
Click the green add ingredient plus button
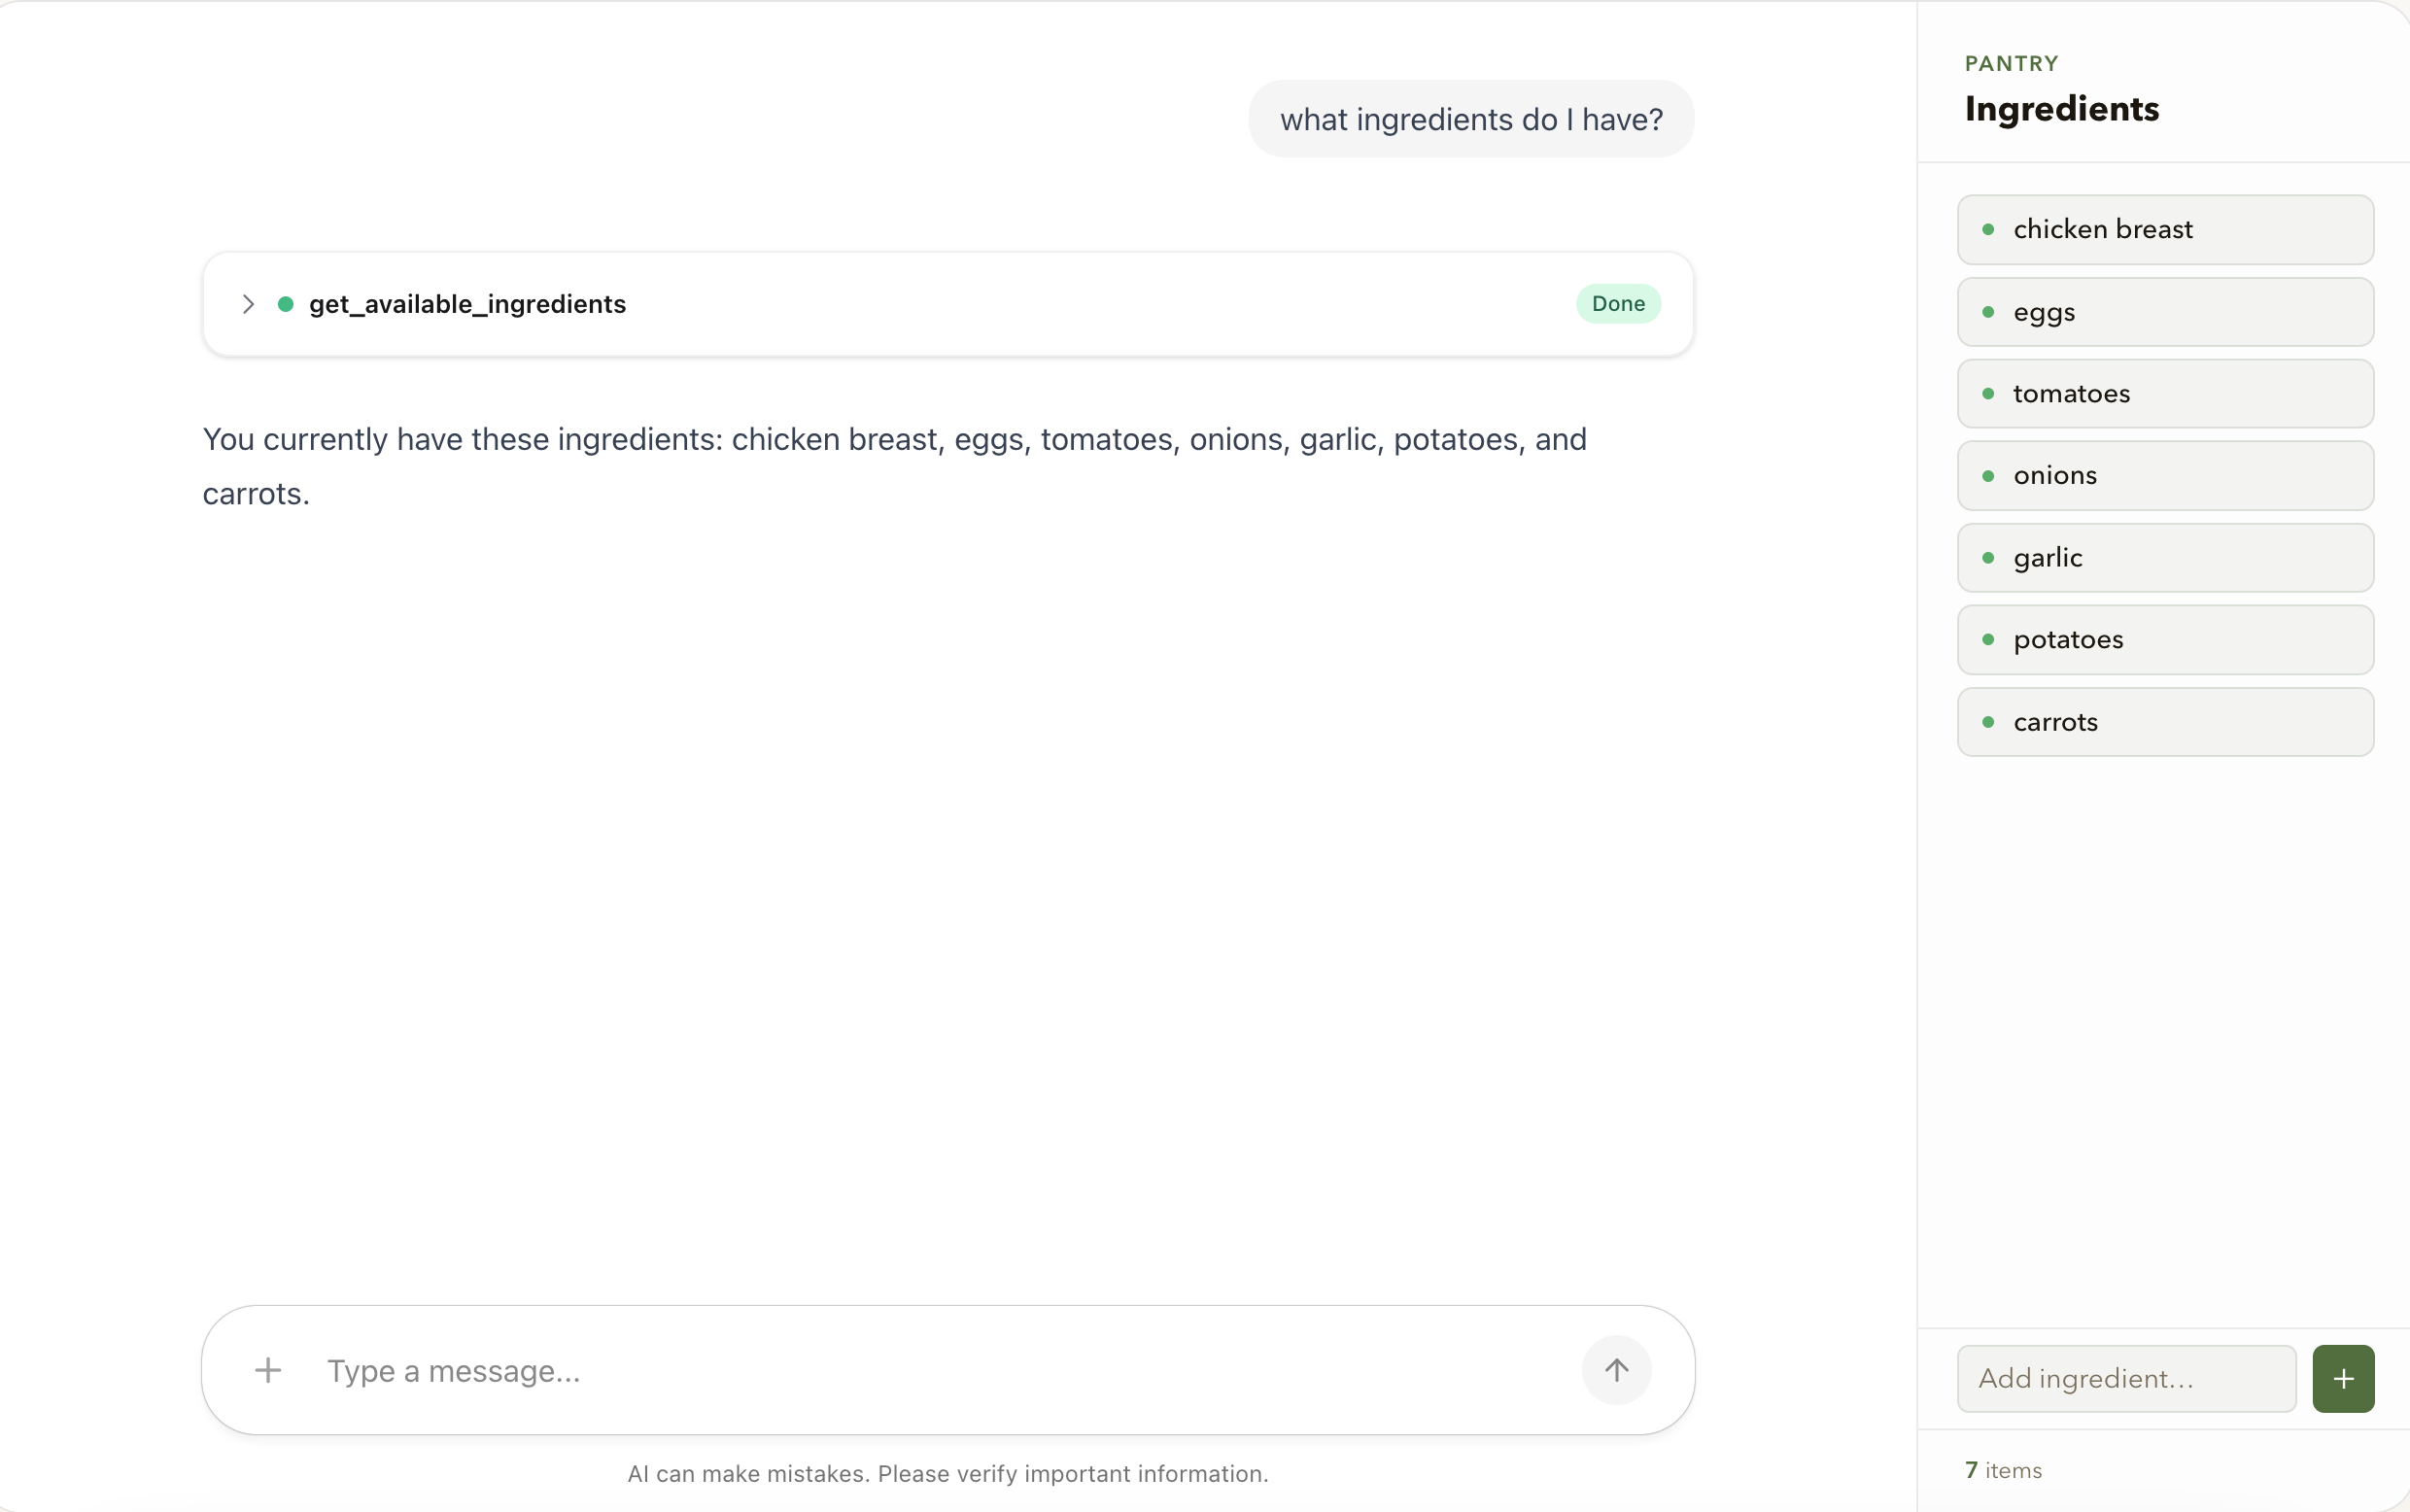click(2343, 1379)
